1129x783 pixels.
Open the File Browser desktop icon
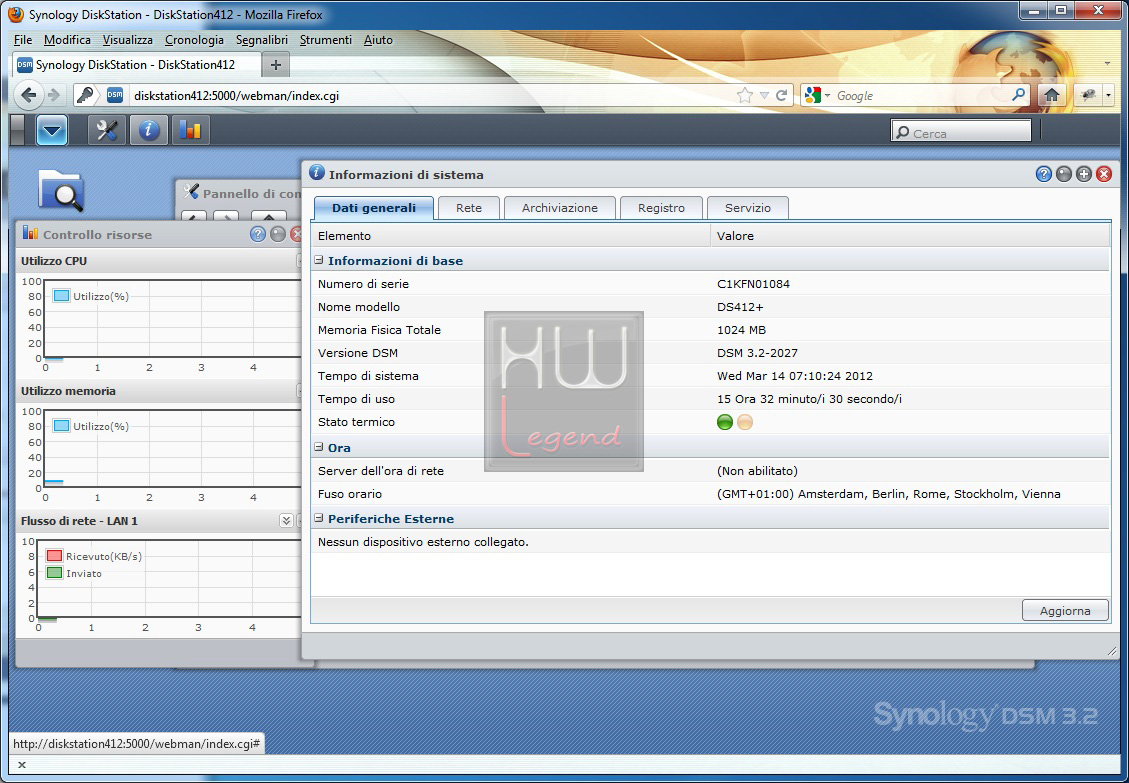(x=61, y=191)
